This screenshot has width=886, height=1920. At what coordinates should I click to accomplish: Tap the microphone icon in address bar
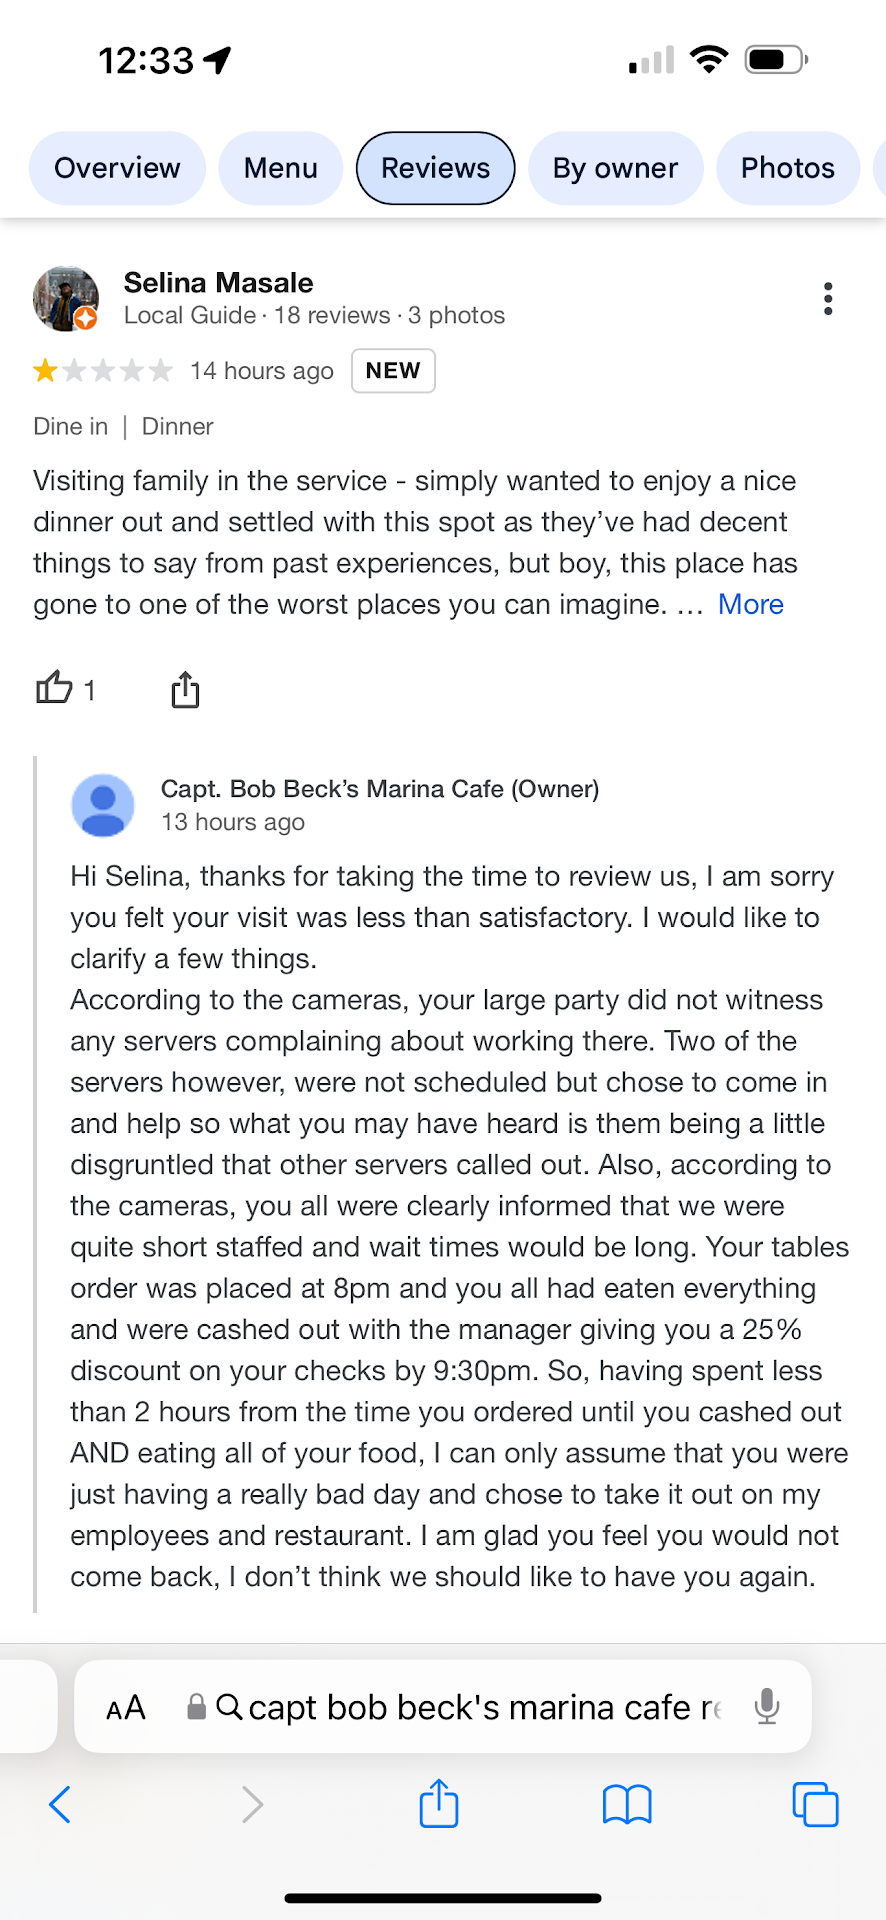[x=767, y=1706]
